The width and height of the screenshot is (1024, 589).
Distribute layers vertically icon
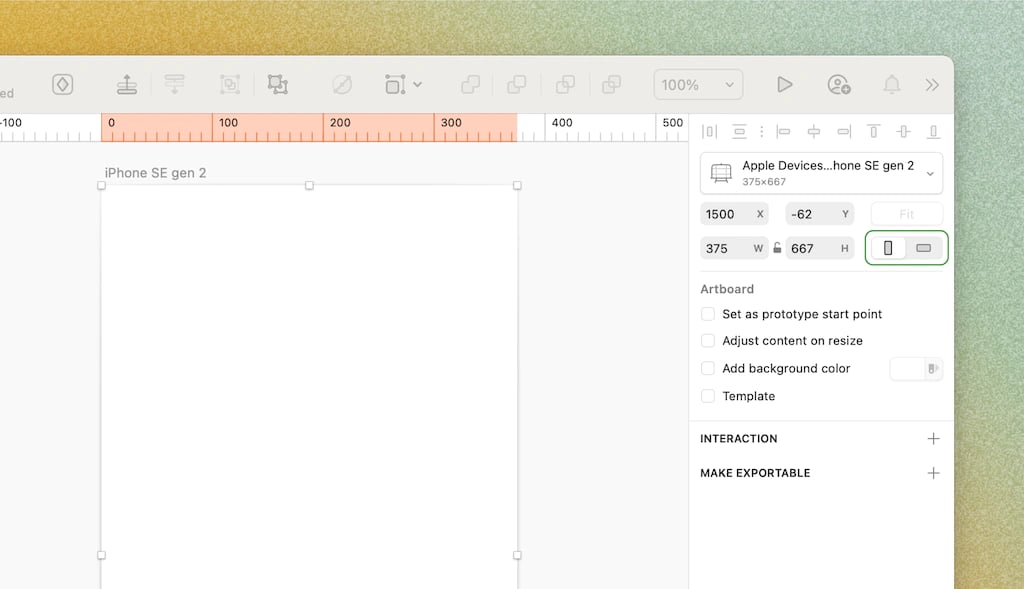[x=739, y=132]
